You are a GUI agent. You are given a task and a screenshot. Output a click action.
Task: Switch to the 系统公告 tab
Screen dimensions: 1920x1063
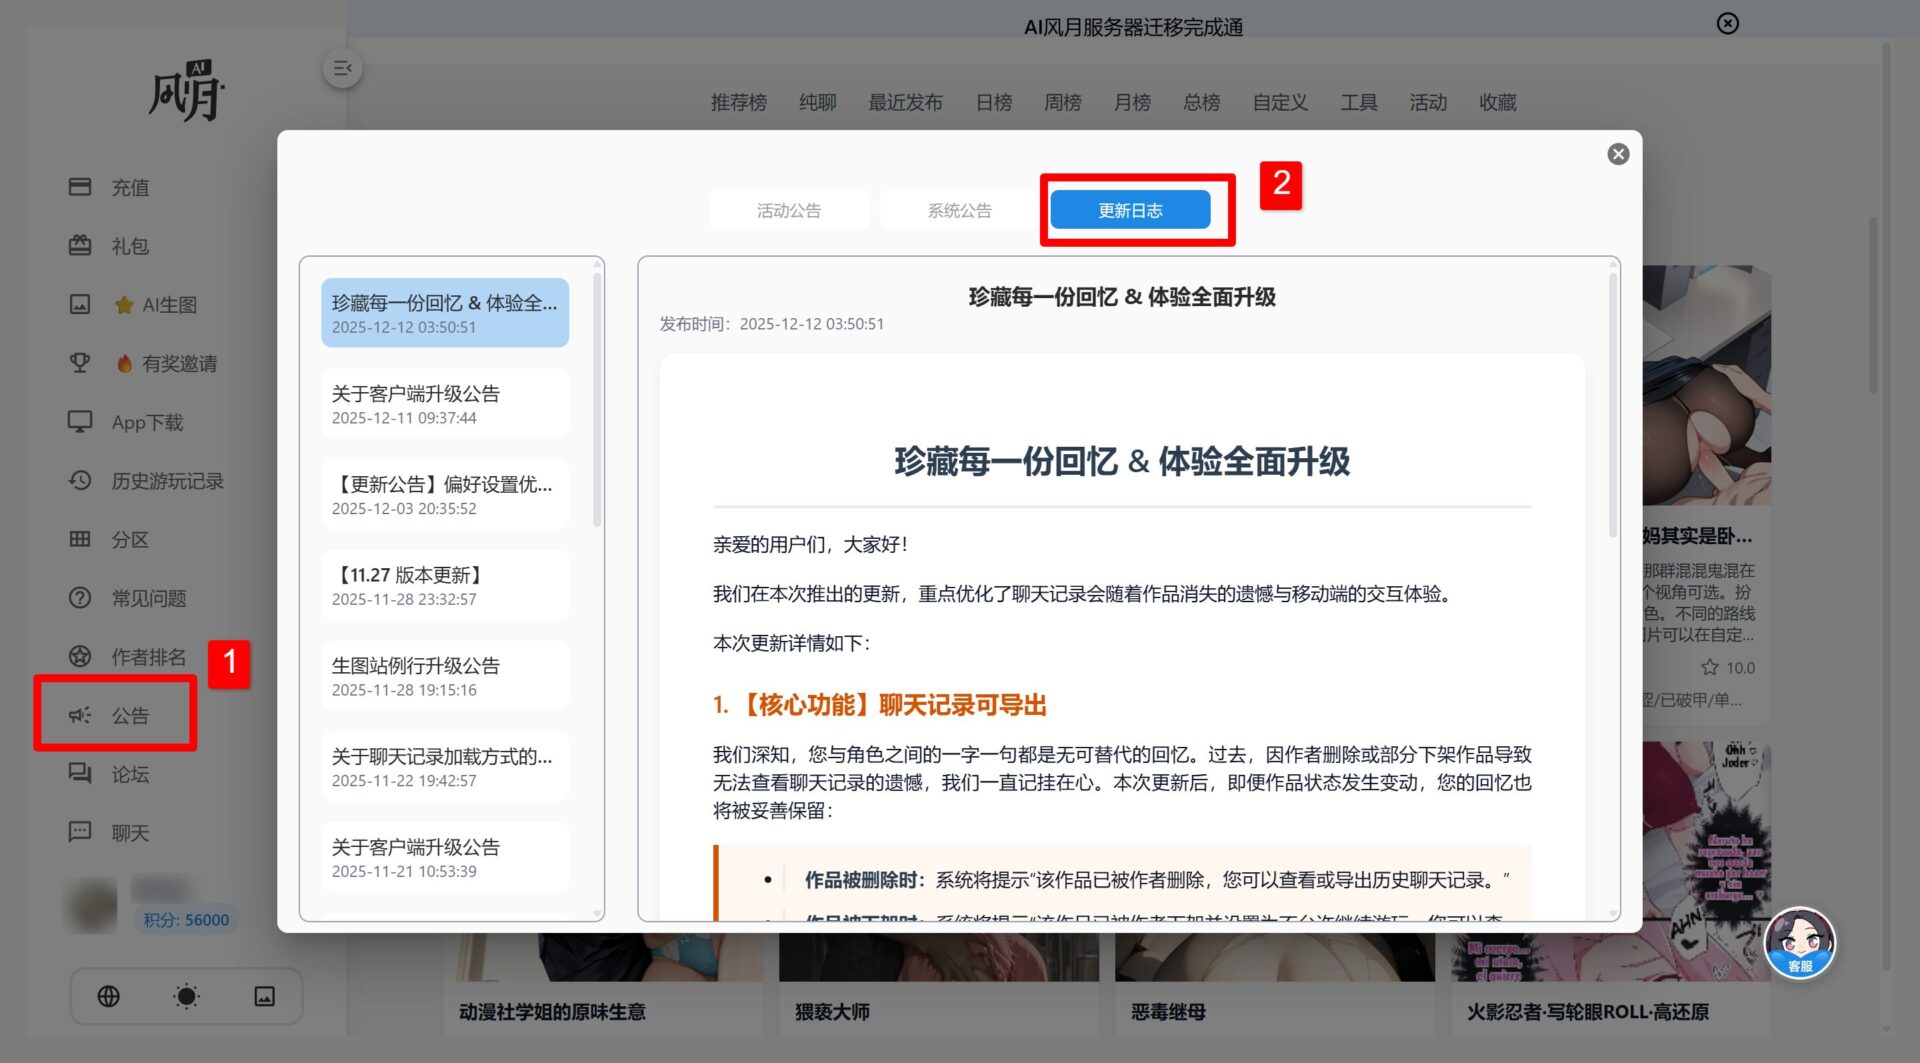pyautogui.click(x=959, y=210)
